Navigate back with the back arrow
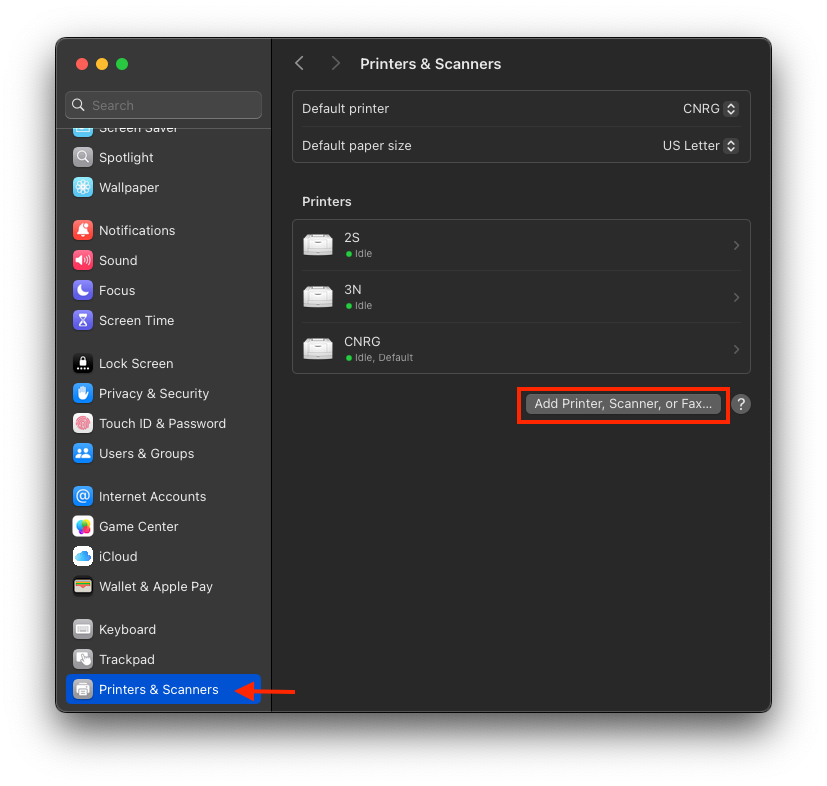Screen dimensions: 827x786 [x=299, y=63]
